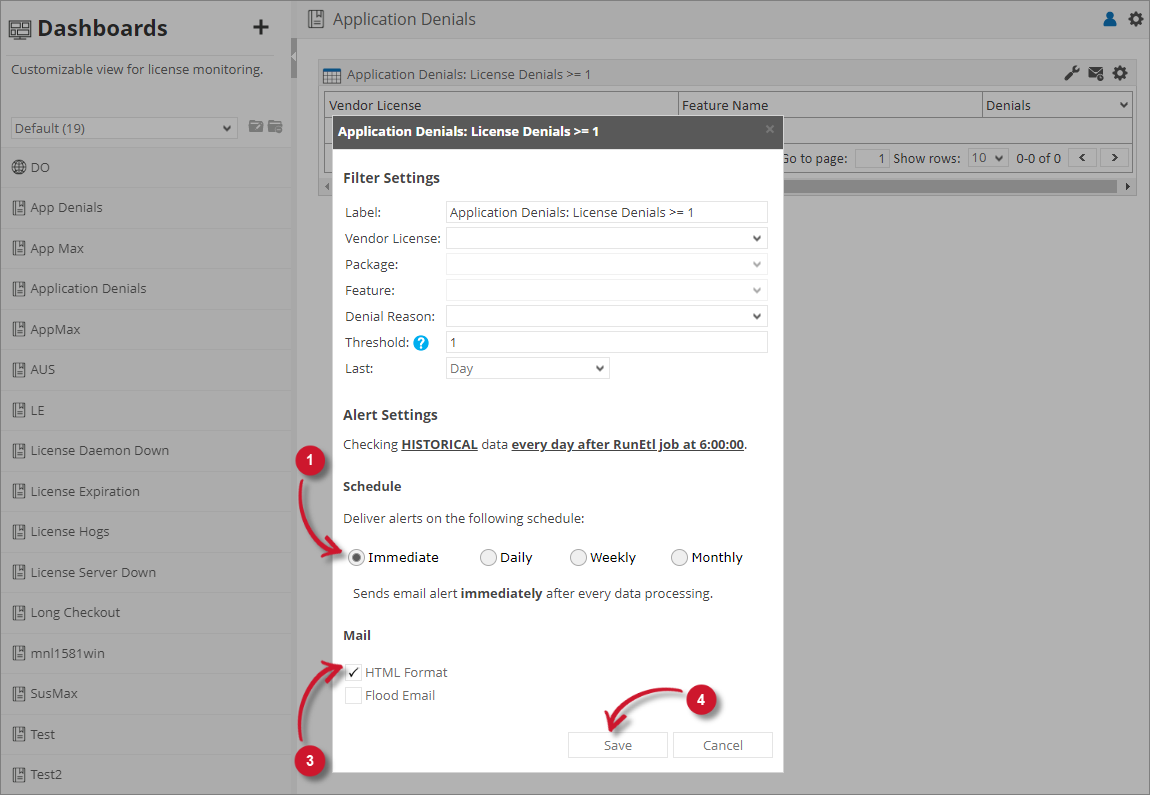Close the Application Denials dialog with X
The image size is (1150, 795).
tap(769, 130)
